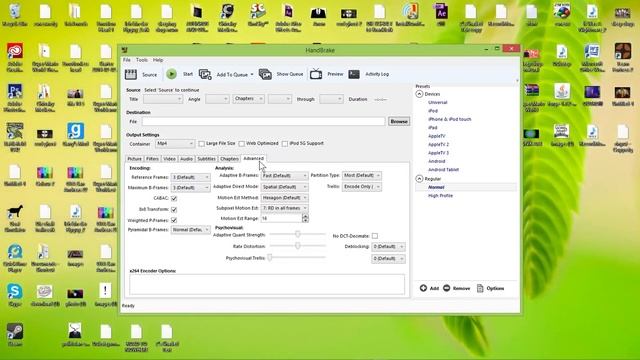
Task: Select the Android Tablet preset
Action: (x=443, y=169)
